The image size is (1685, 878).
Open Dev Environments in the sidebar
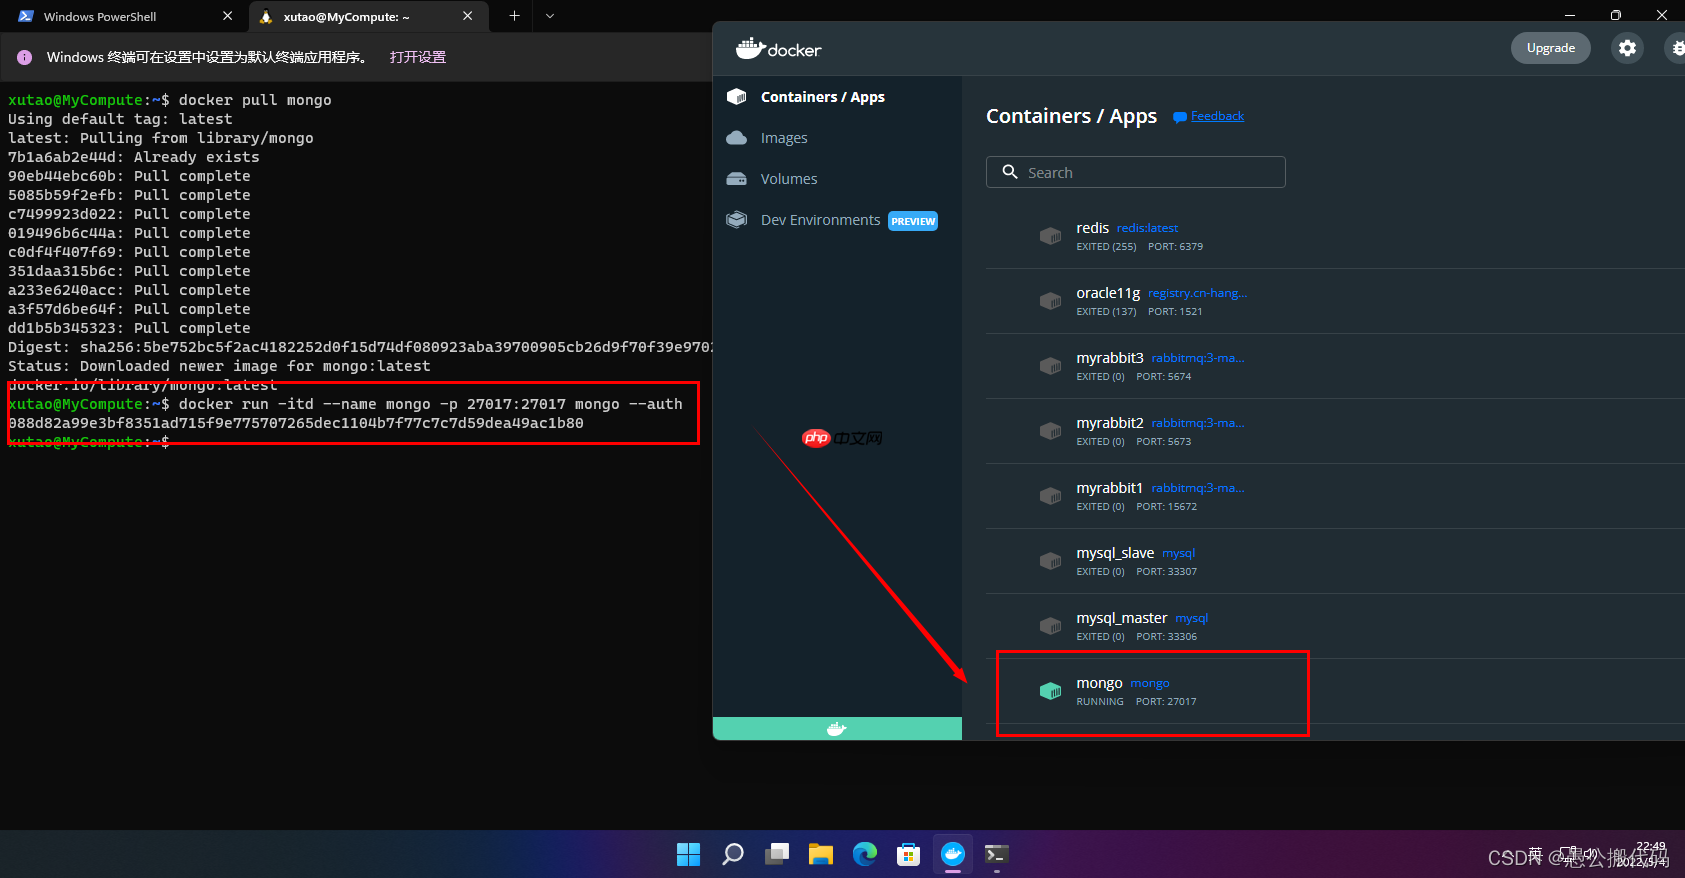[820, 220]
